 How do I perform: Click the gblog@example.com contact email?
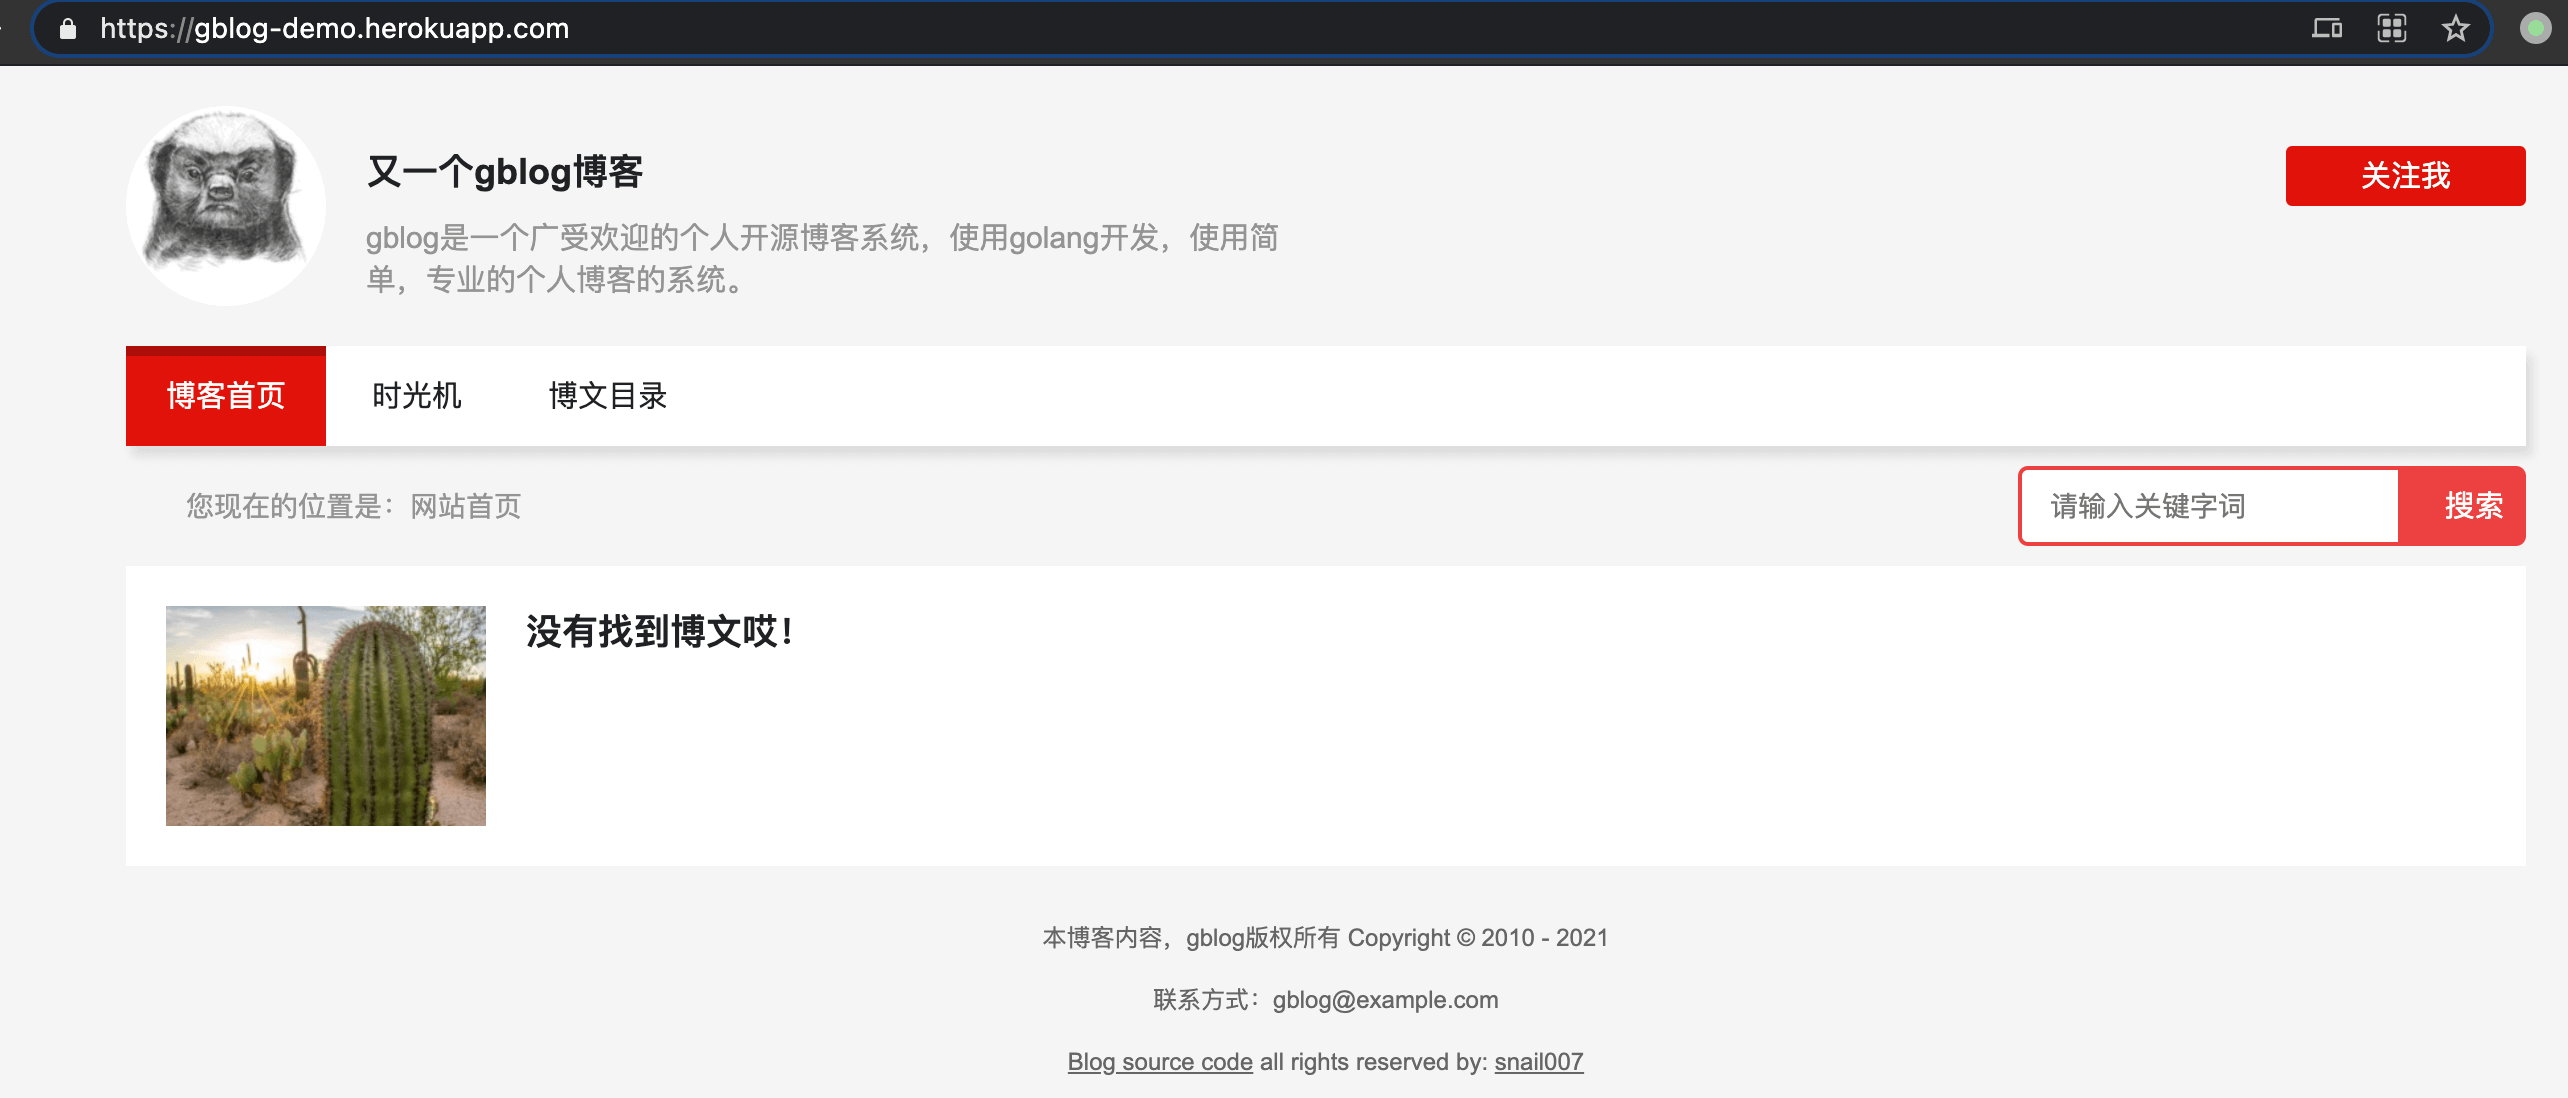click(1385, 1000)
